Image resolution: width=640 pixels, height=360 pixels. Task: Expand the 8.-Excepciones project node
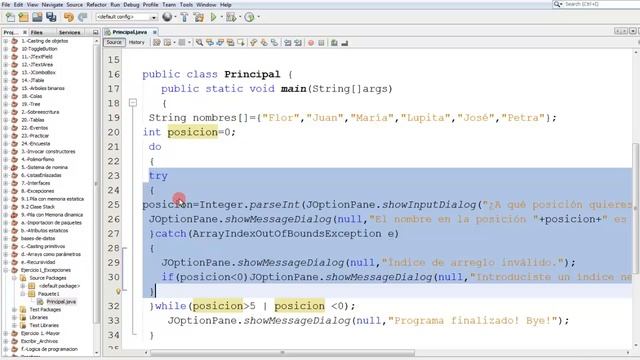6,191
